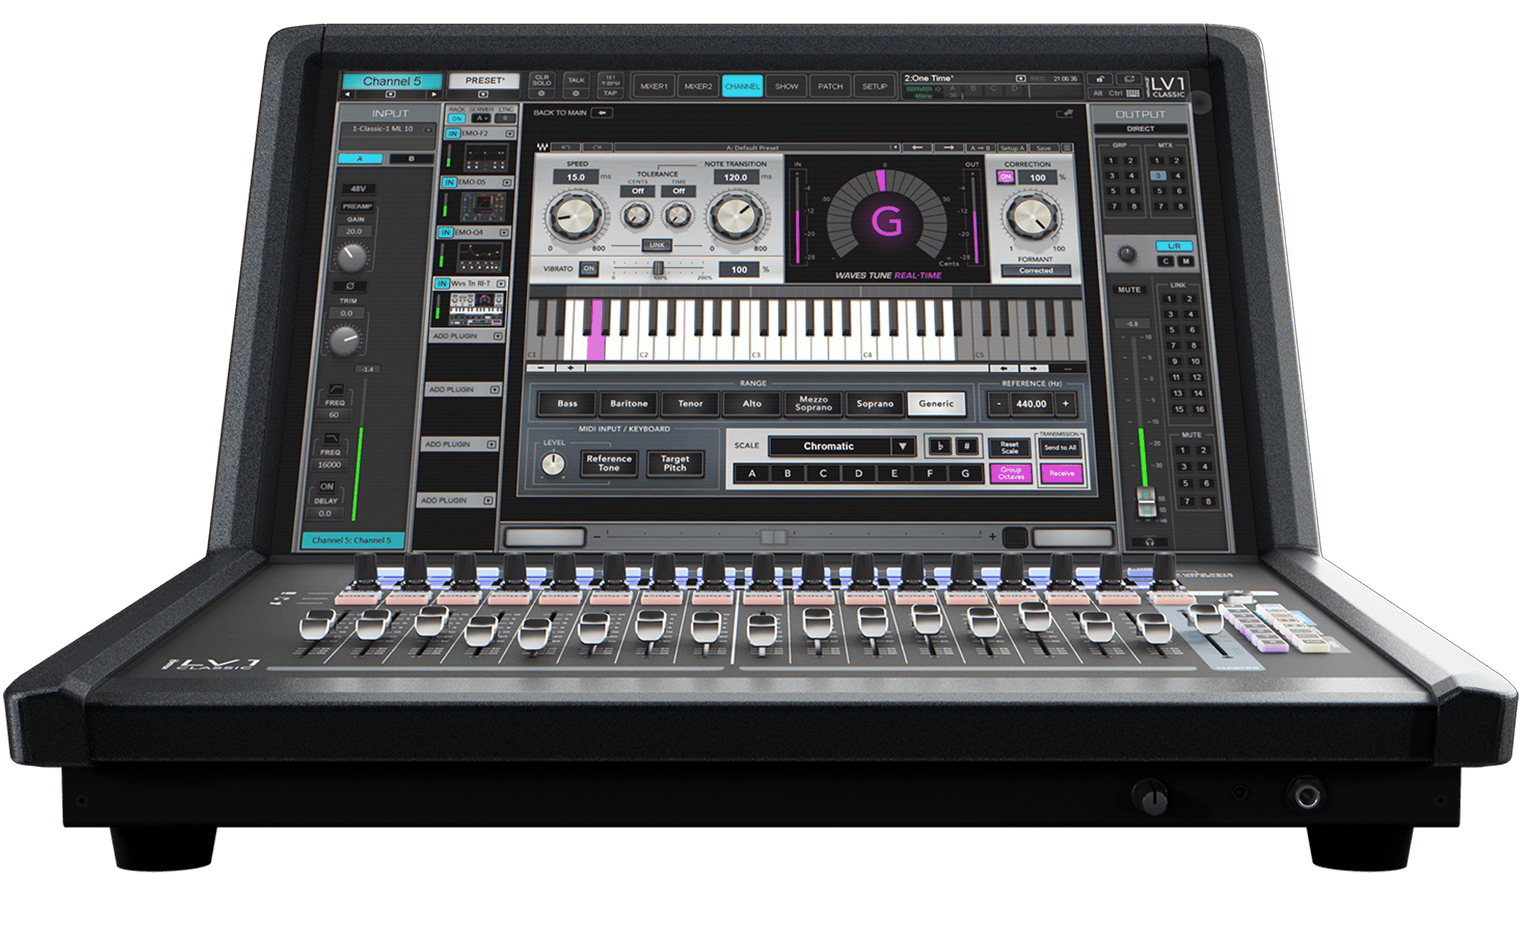This screenshot has width=1522, height=928.
Task: Toggle the Correction ON button
Action: tap(1005, 177)
